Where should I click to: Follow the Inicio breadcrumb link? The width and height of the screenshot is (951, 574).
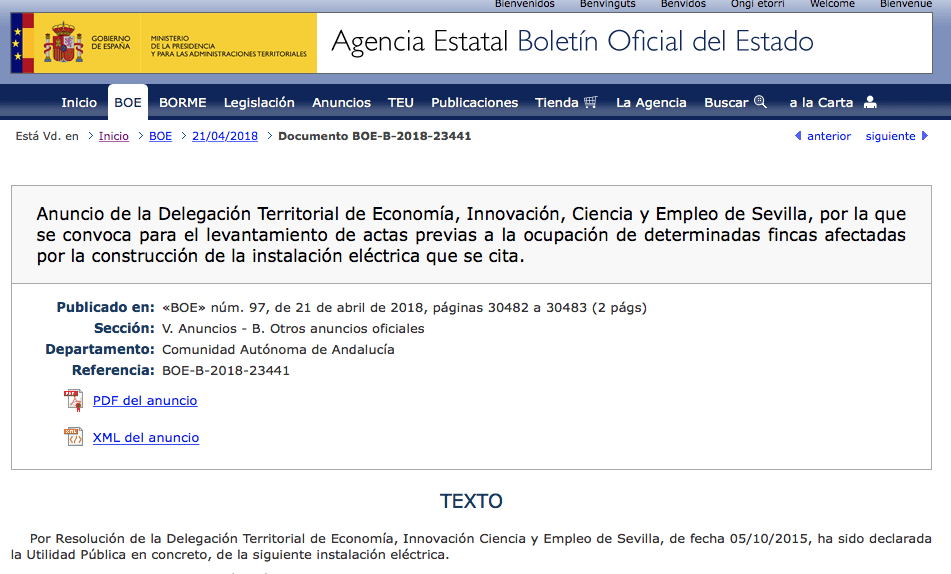point(114,136)
